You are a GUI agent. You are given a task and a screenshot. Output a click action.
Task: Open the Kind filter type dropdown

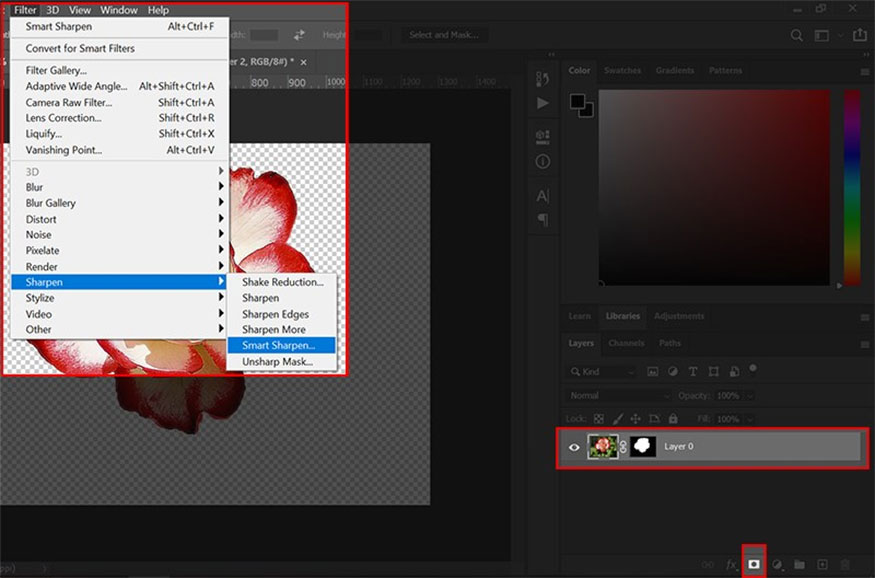click(x=602, y=372)
